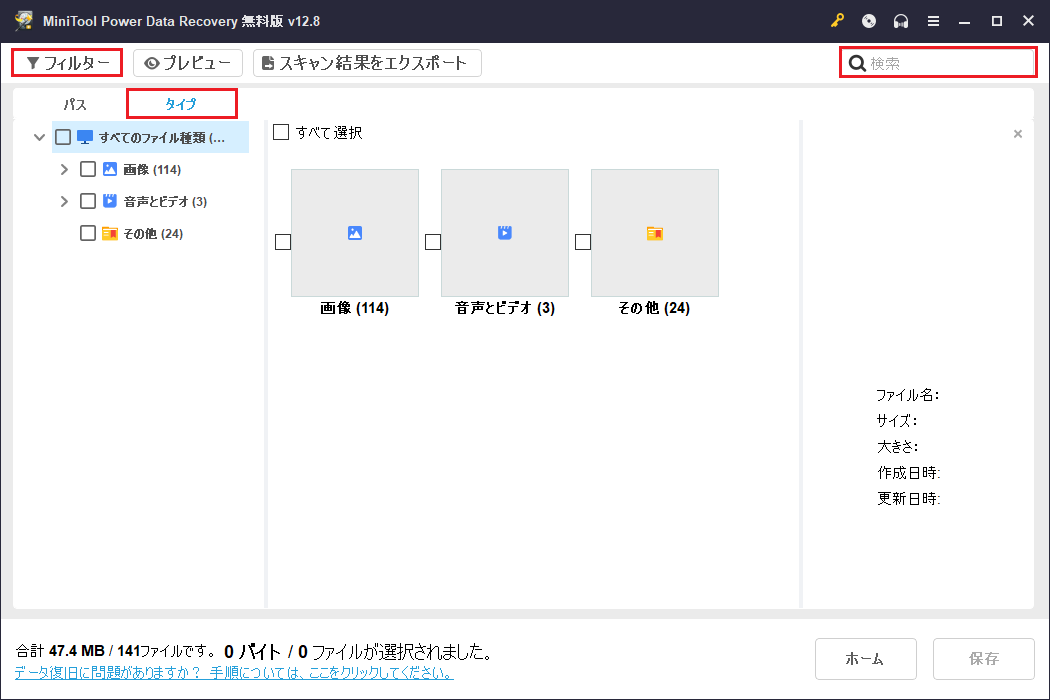
Task: Click the その他 folder icon in tree
Action: pyautogui.click(x=110, y=233)
